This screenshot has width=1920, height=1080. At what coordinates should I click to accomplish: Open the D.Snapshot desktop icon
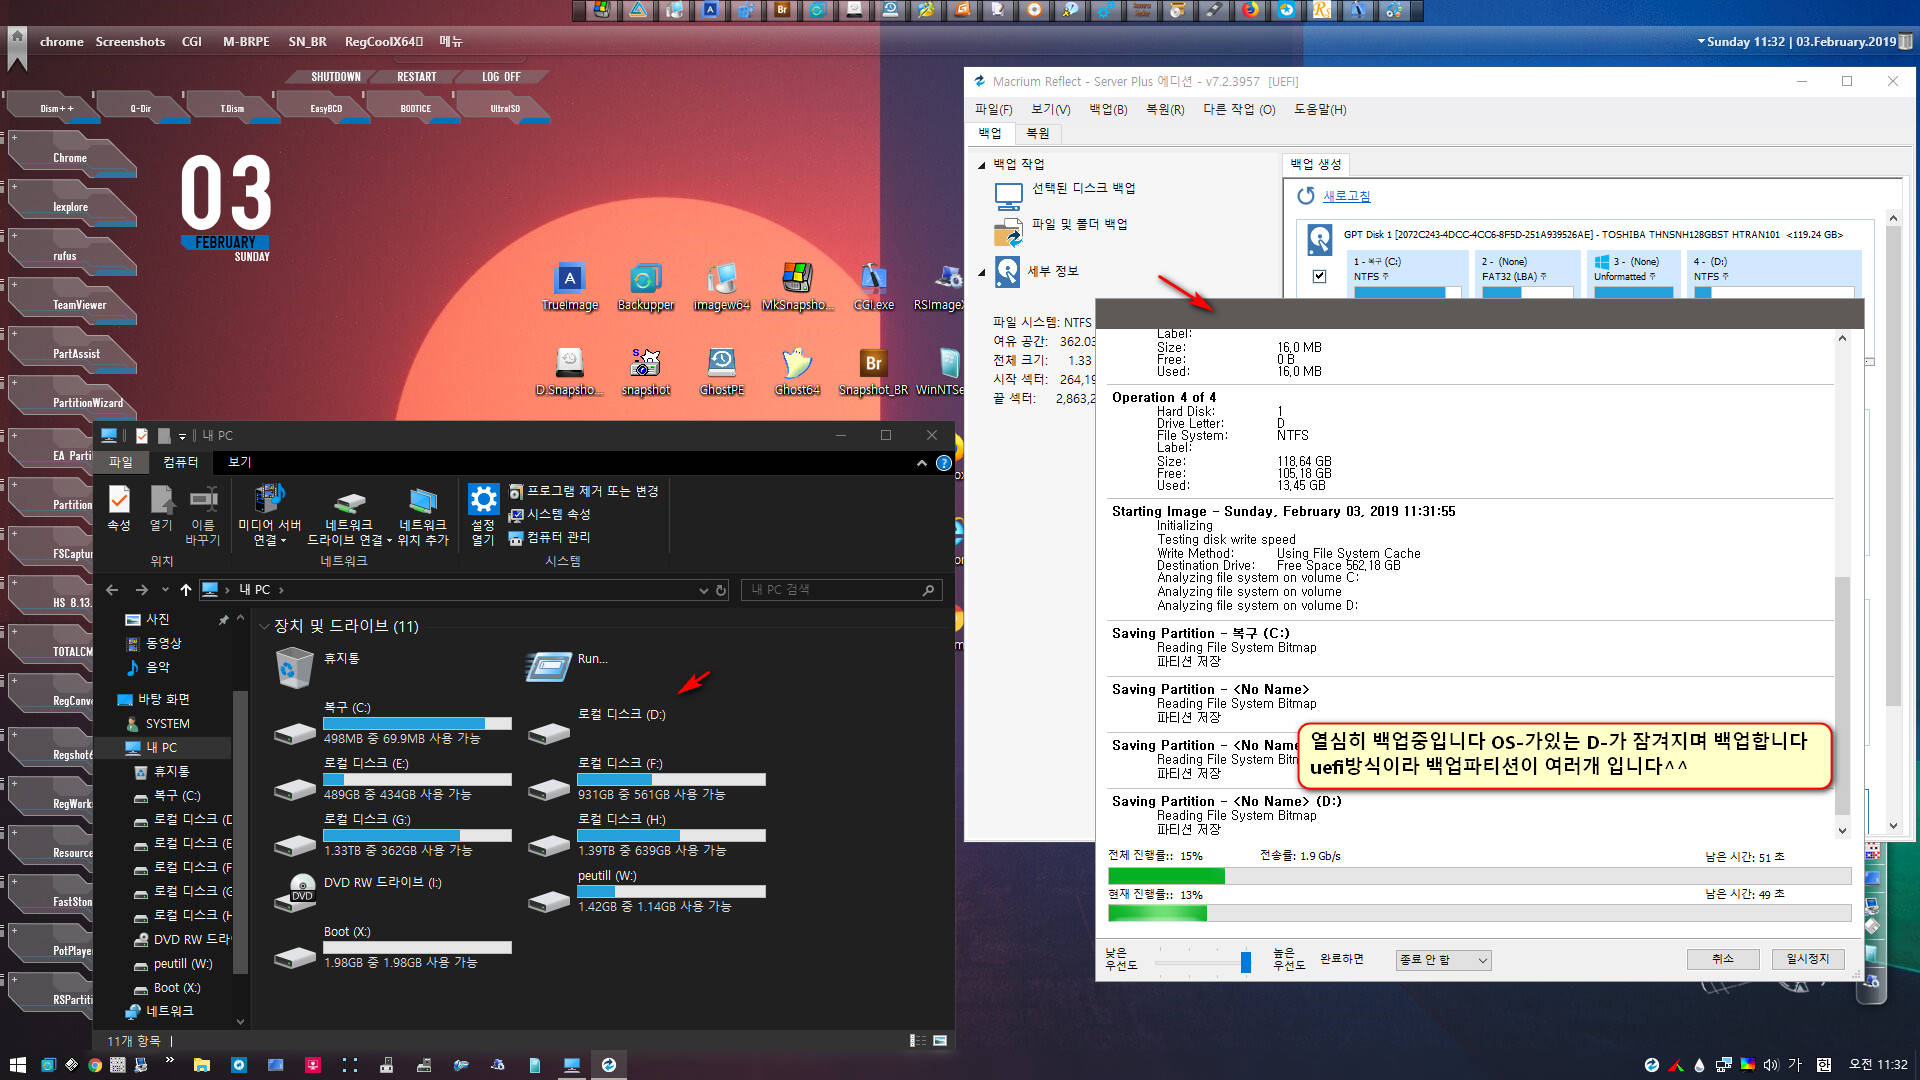(569, 371)
